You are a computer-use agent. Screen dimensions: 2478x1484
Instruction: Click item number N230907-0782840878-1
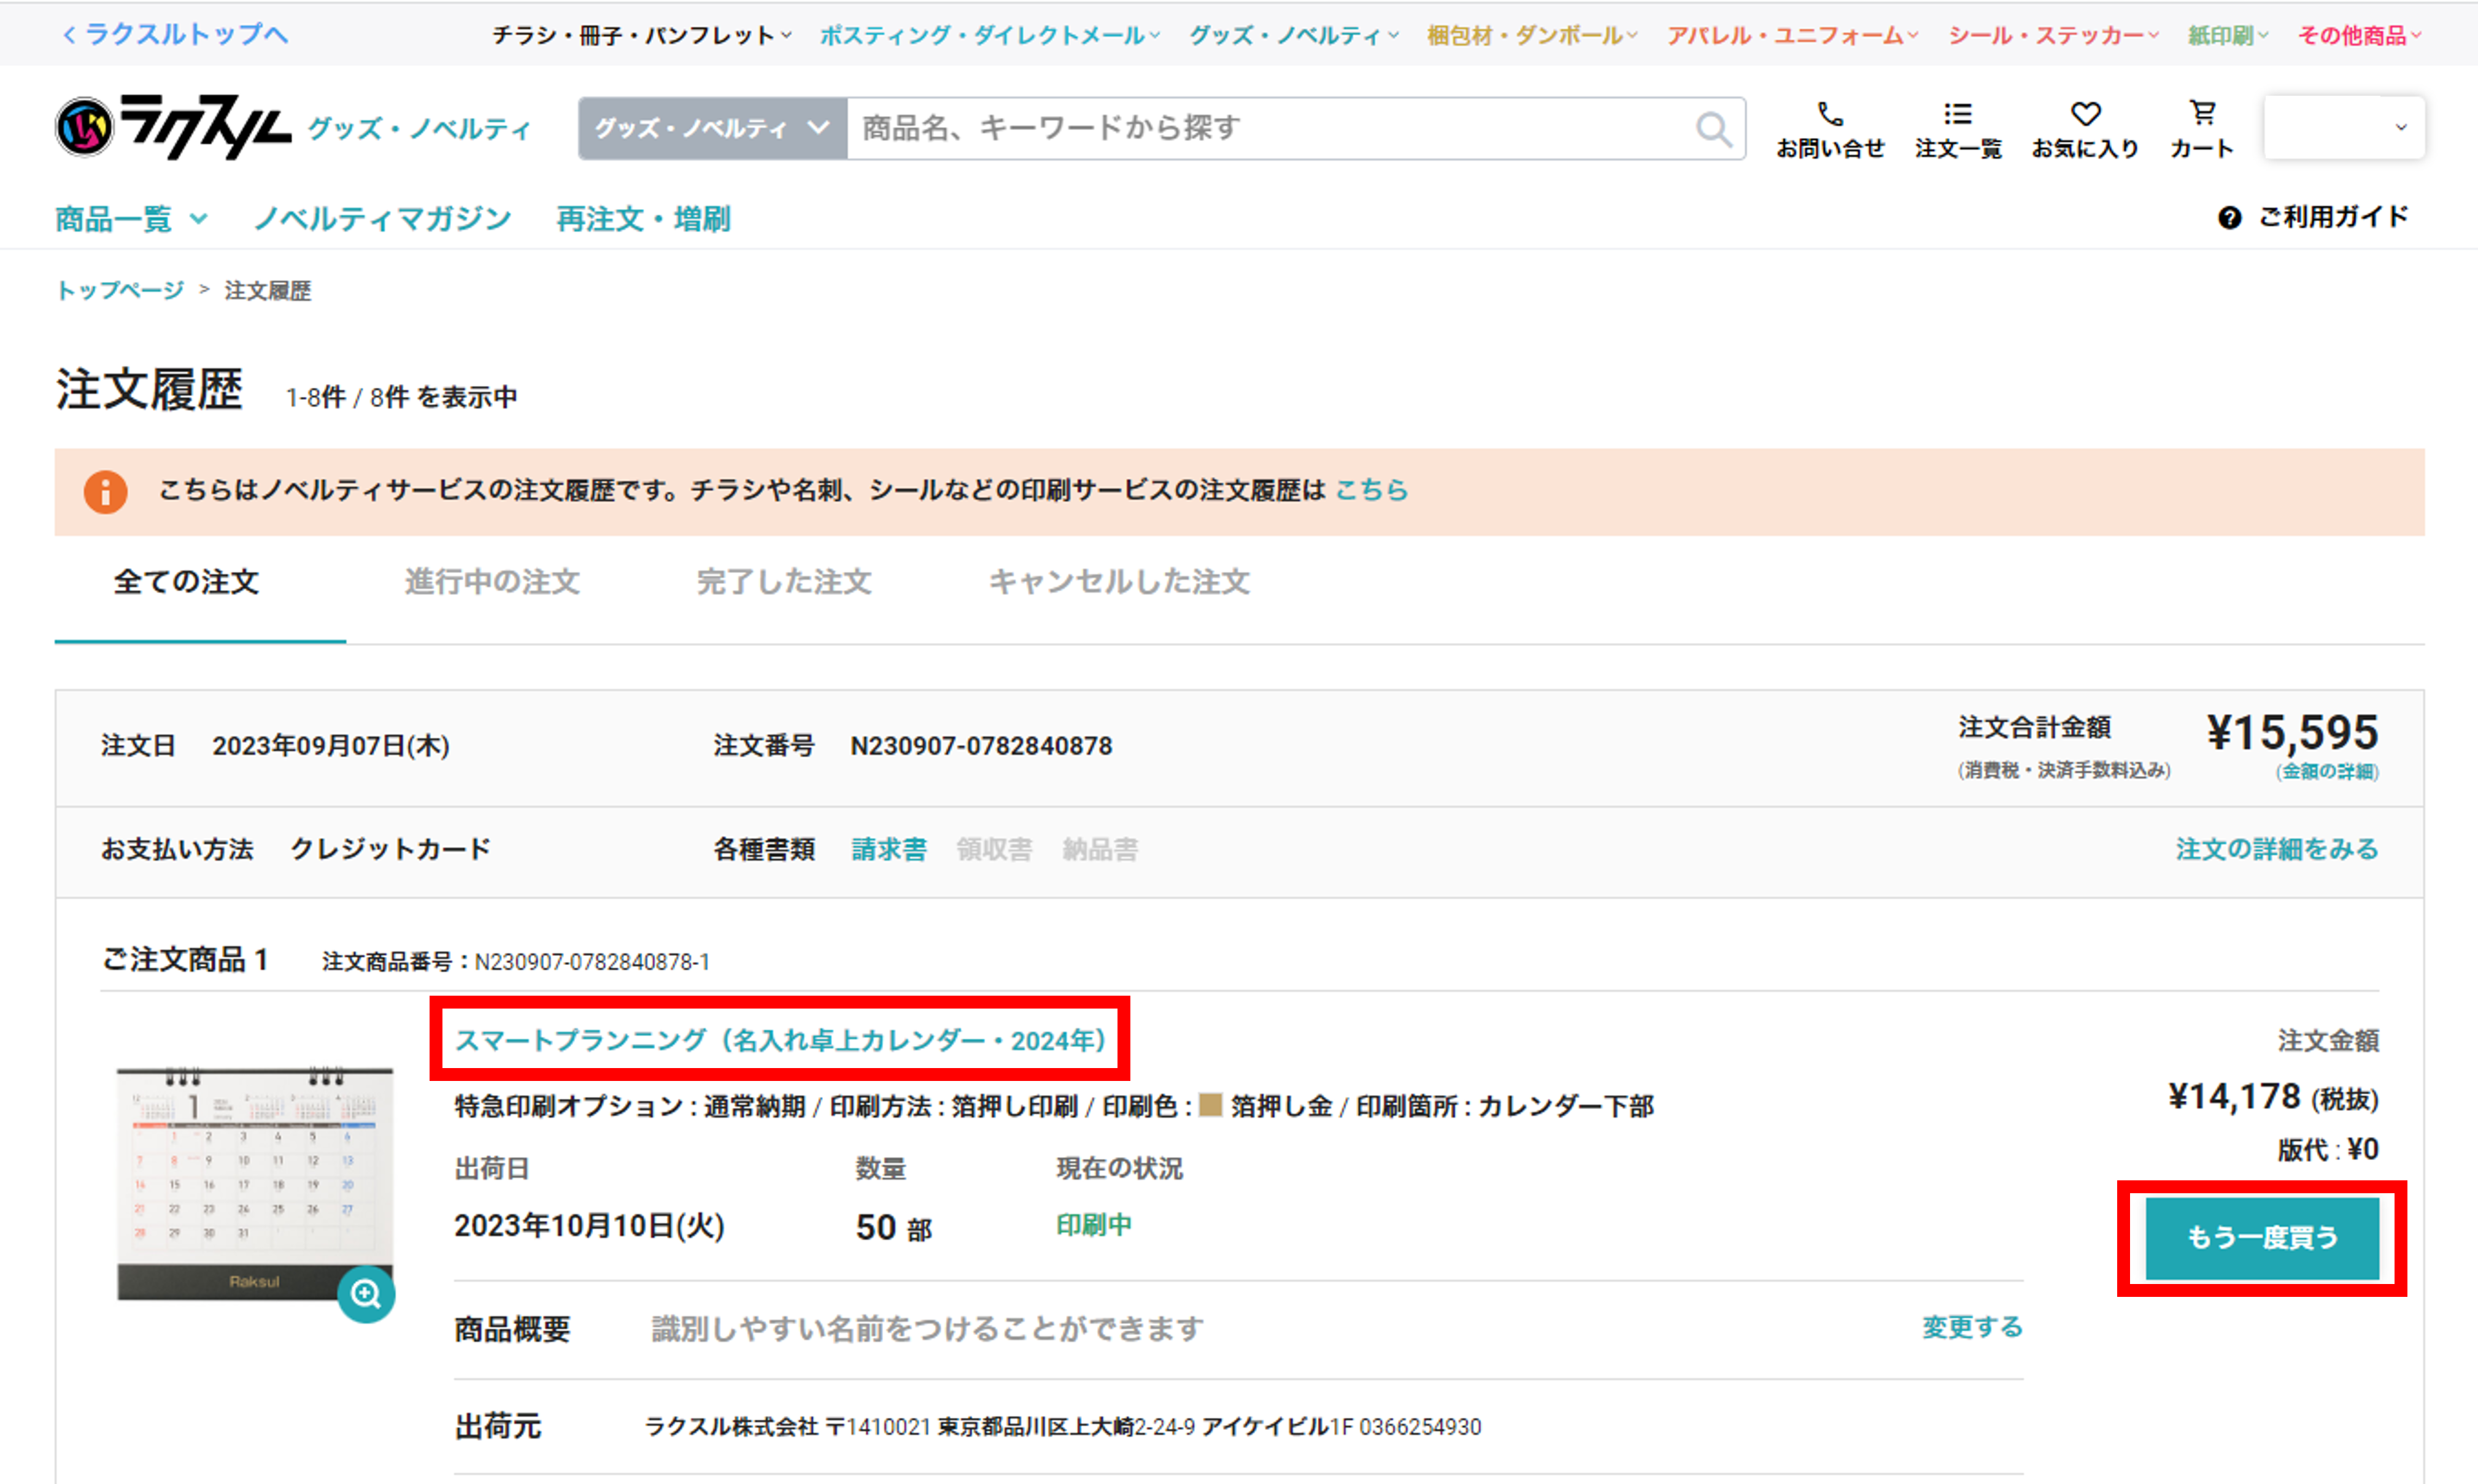[592, 962]
